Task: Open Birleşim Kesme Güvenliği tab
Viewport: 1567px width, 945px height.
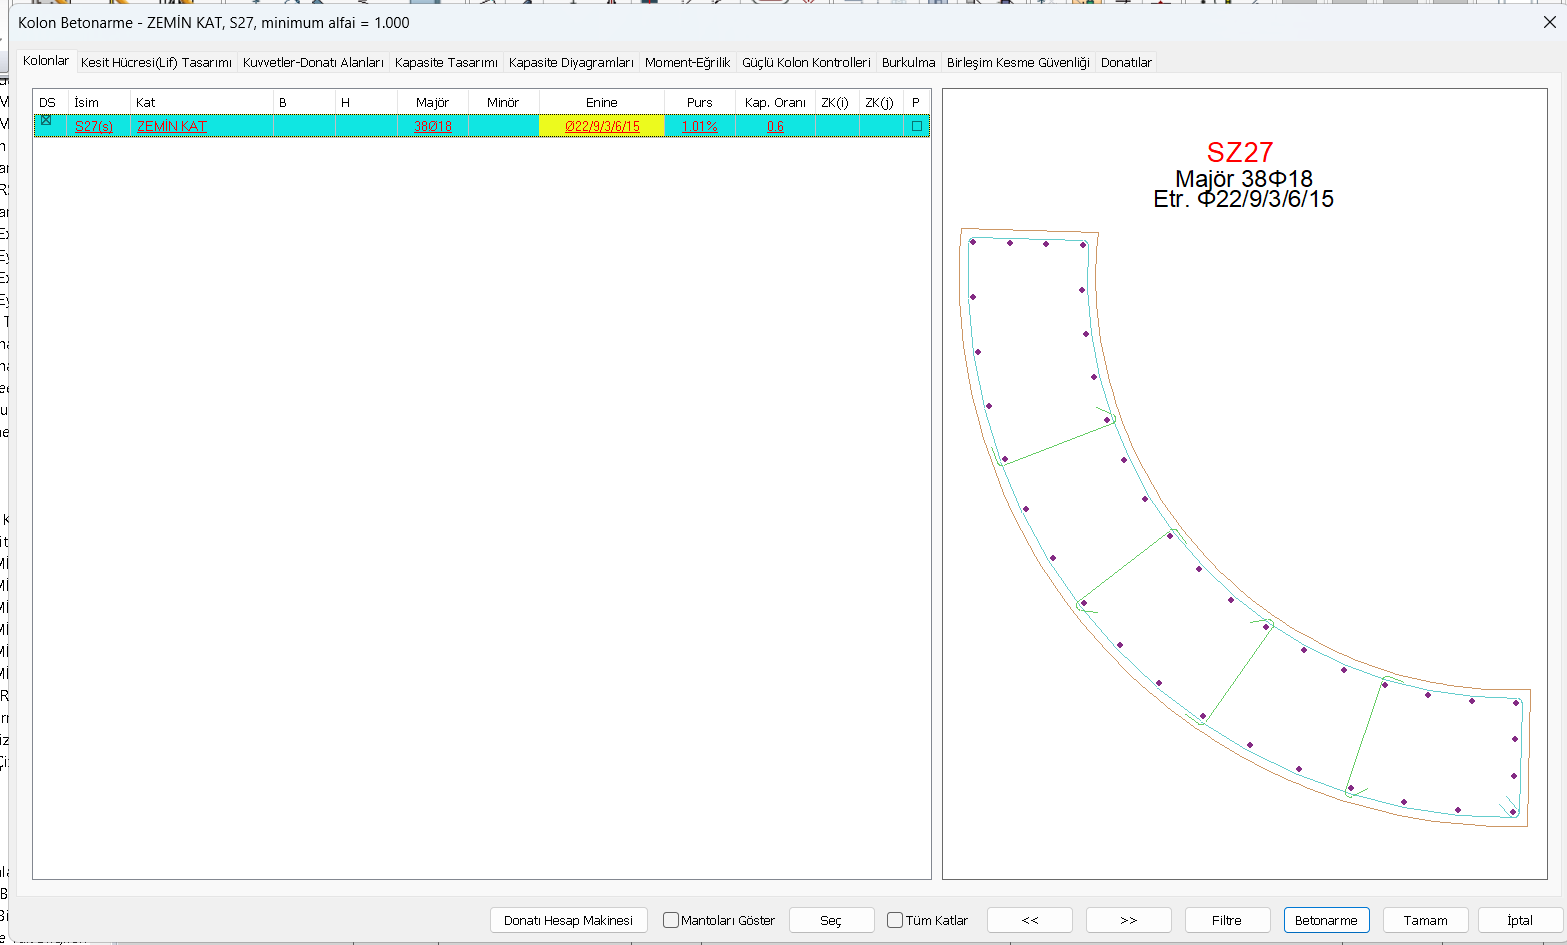Action: (x=1018, y=62)
